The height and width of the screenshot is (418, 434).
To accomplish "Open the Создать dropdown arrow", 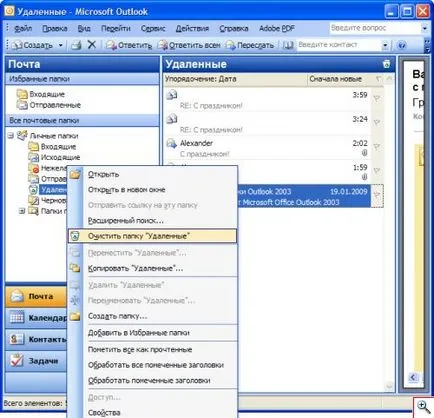I will 61,45.
